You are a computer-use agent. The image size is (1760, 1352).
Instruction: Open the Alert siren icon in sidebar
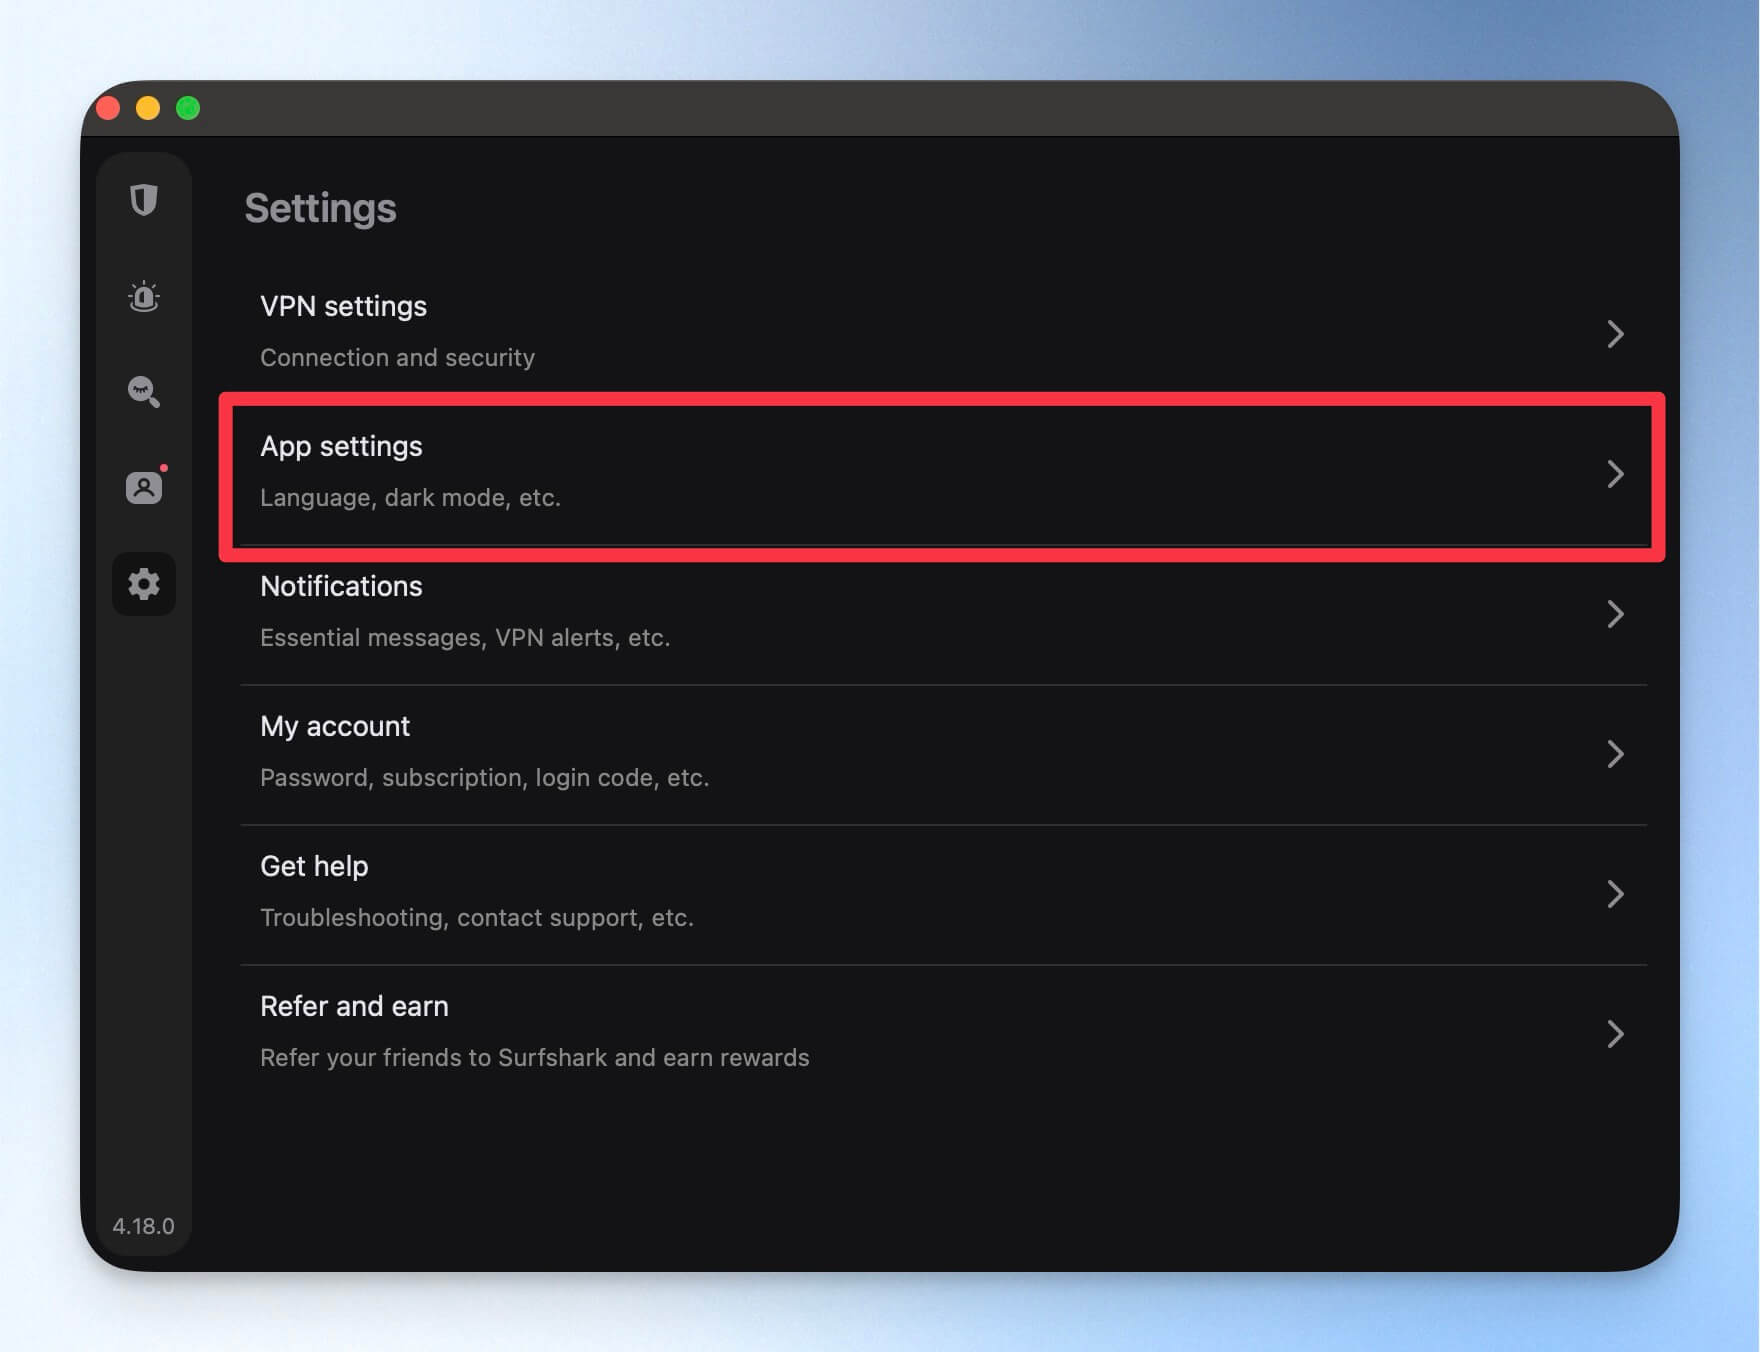[144, 296]
